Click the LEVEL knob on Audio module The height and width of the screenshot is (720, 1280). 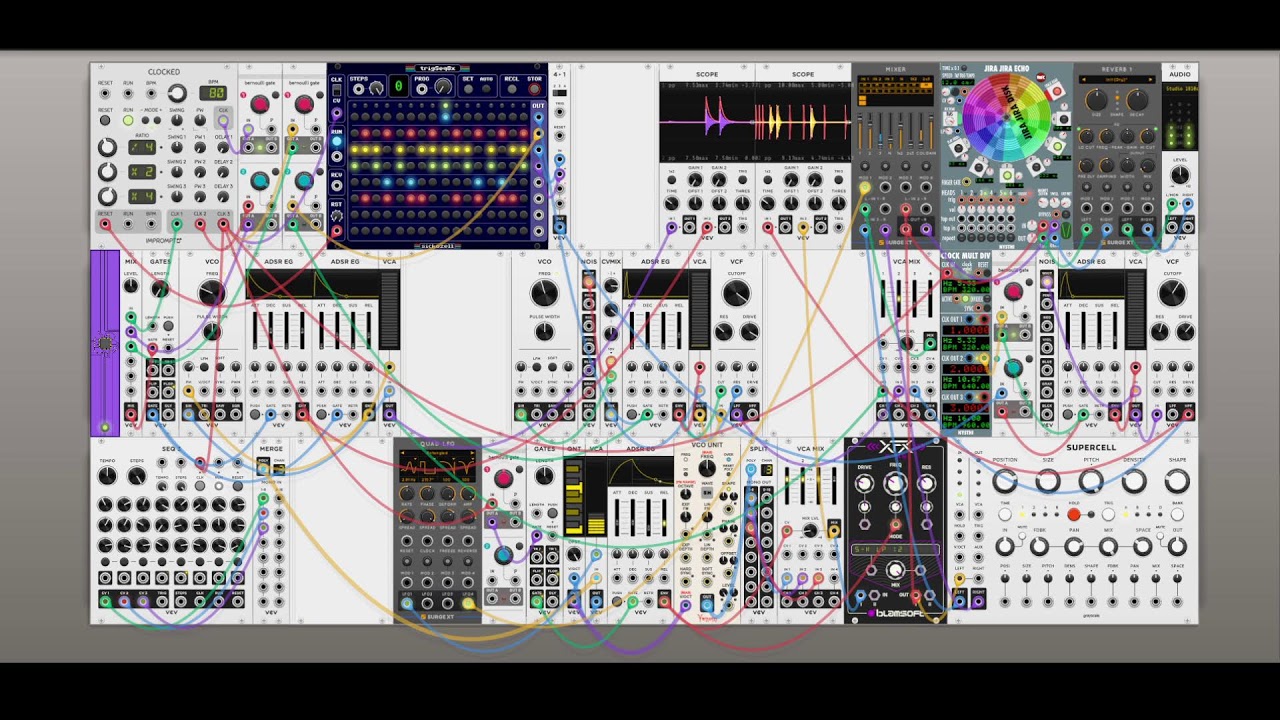(1180, 175)
